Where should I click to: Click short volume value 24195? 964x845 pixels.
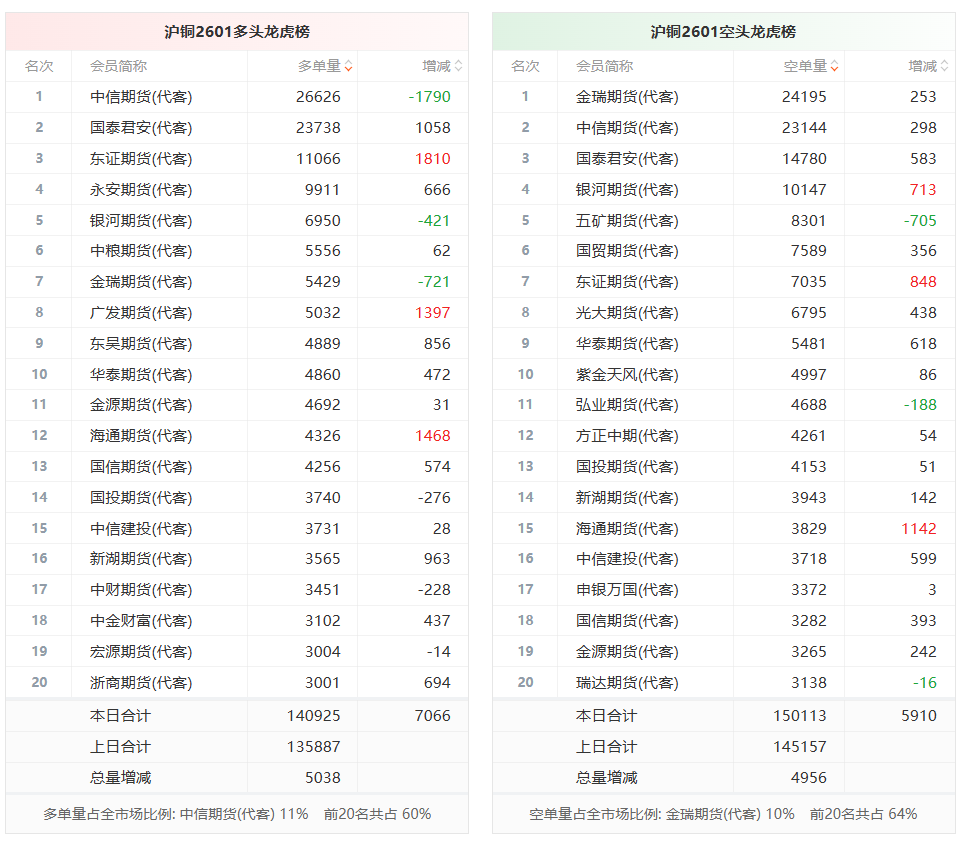[804, 97]
